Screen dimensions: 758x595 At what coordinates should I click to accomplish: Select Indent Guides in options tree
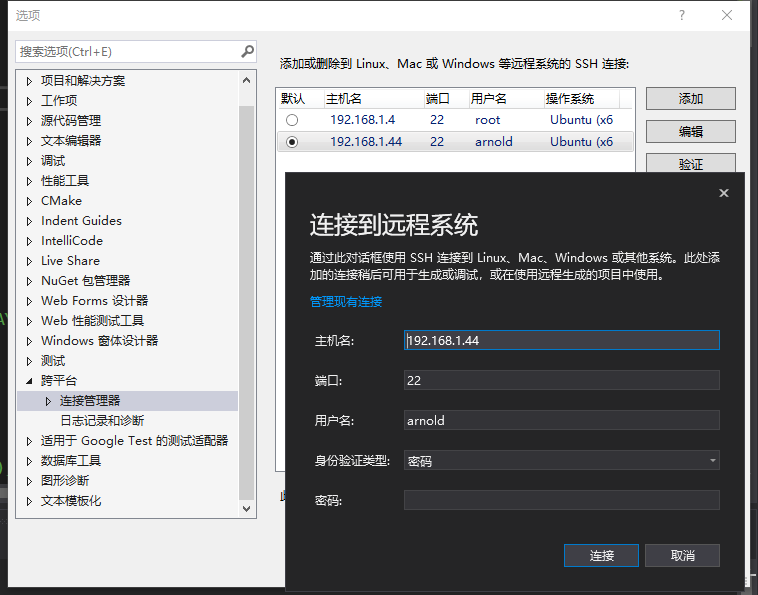click(81, 221)
